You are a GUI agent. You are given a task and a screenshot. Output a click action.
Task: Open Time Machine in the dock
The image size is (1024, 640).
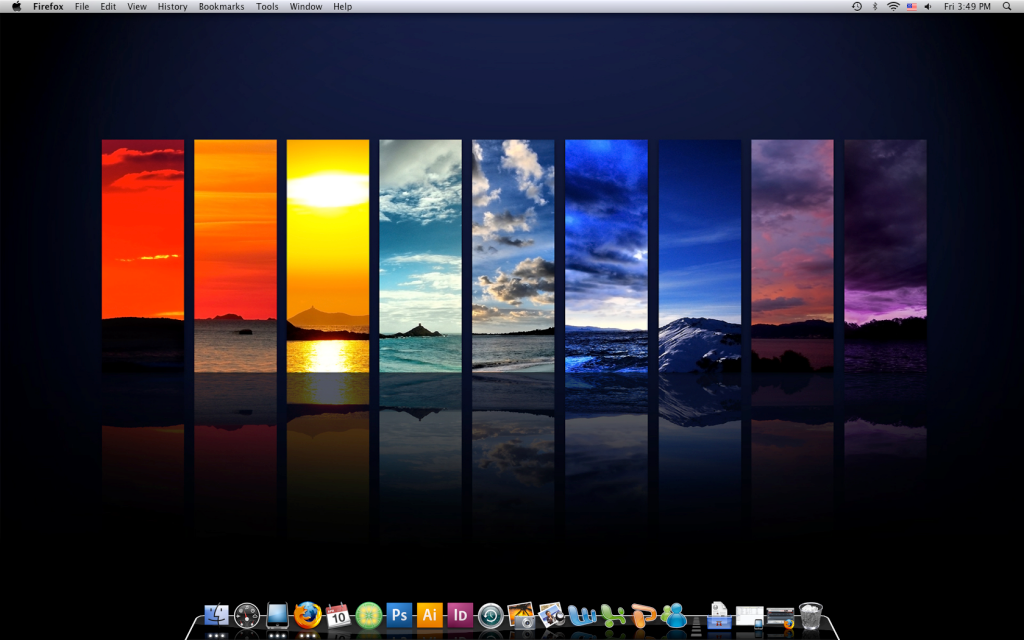pos(490,616)
